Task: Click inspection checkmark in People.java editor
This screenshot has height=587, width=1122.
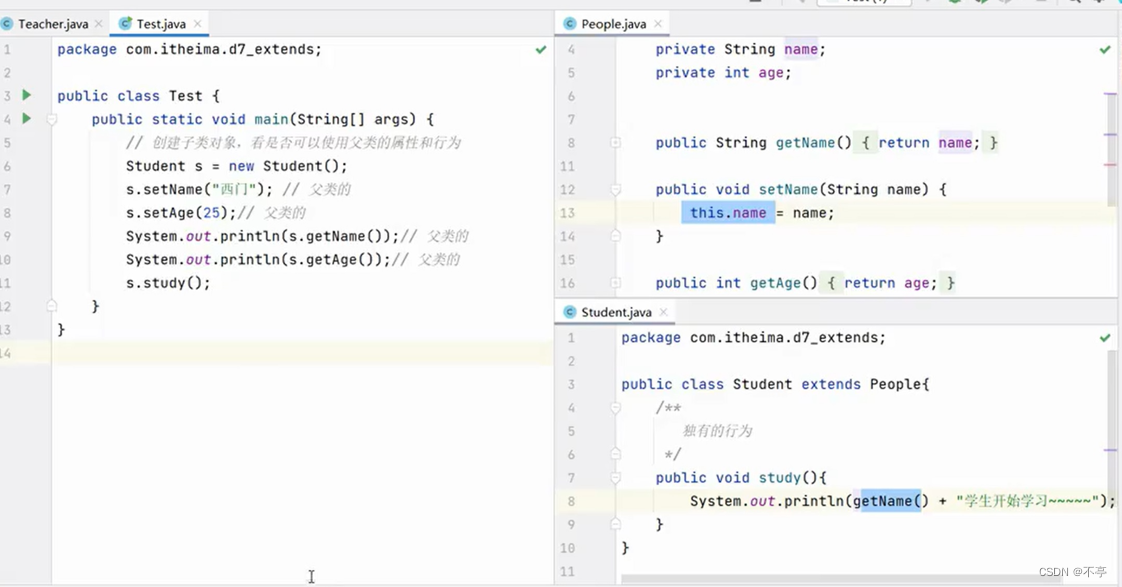Action: [1105, 48]
